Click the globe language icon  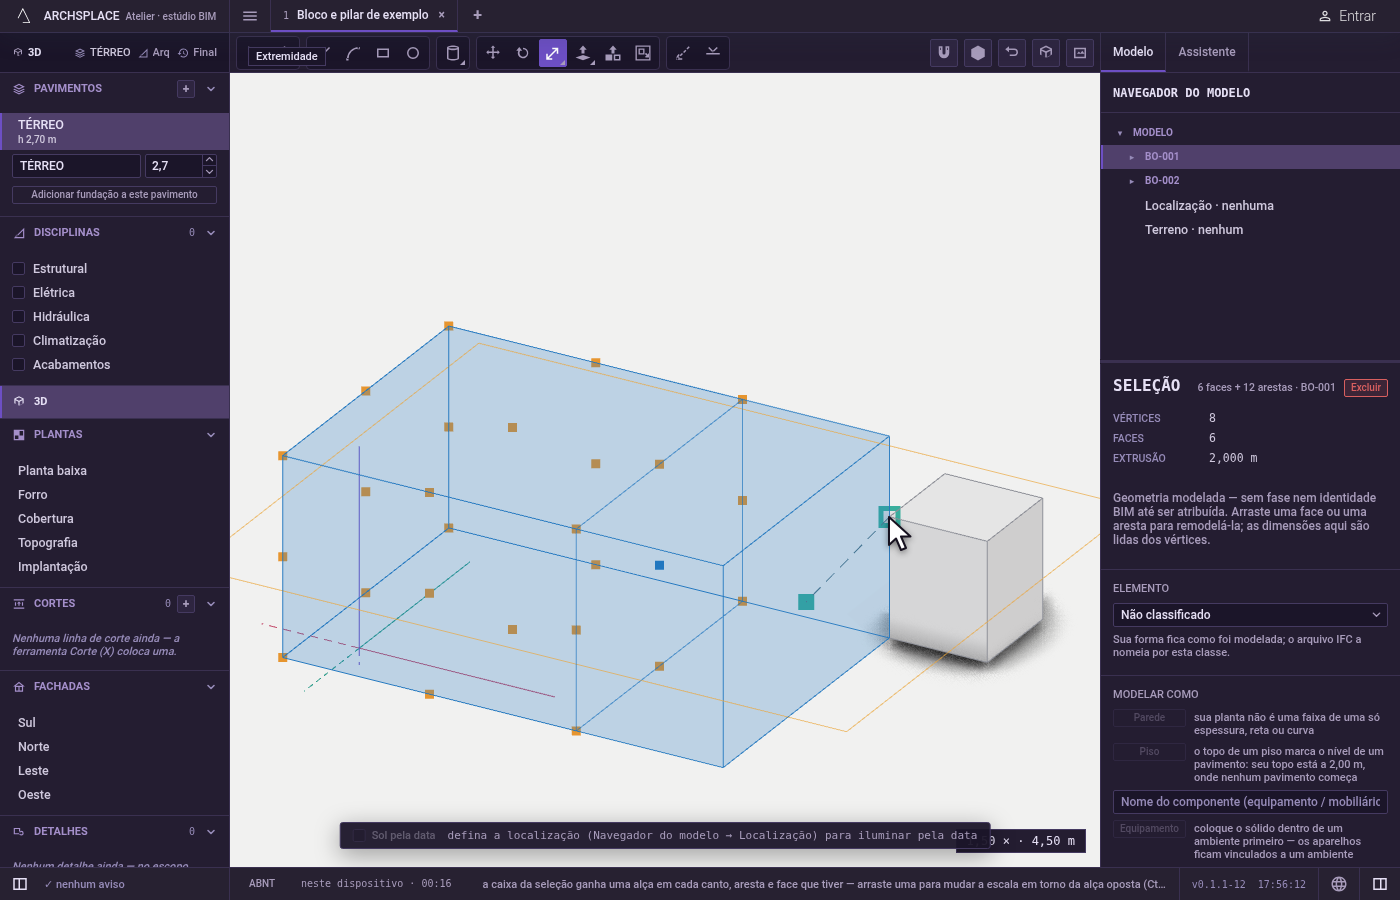click(x=1339, y=884)
